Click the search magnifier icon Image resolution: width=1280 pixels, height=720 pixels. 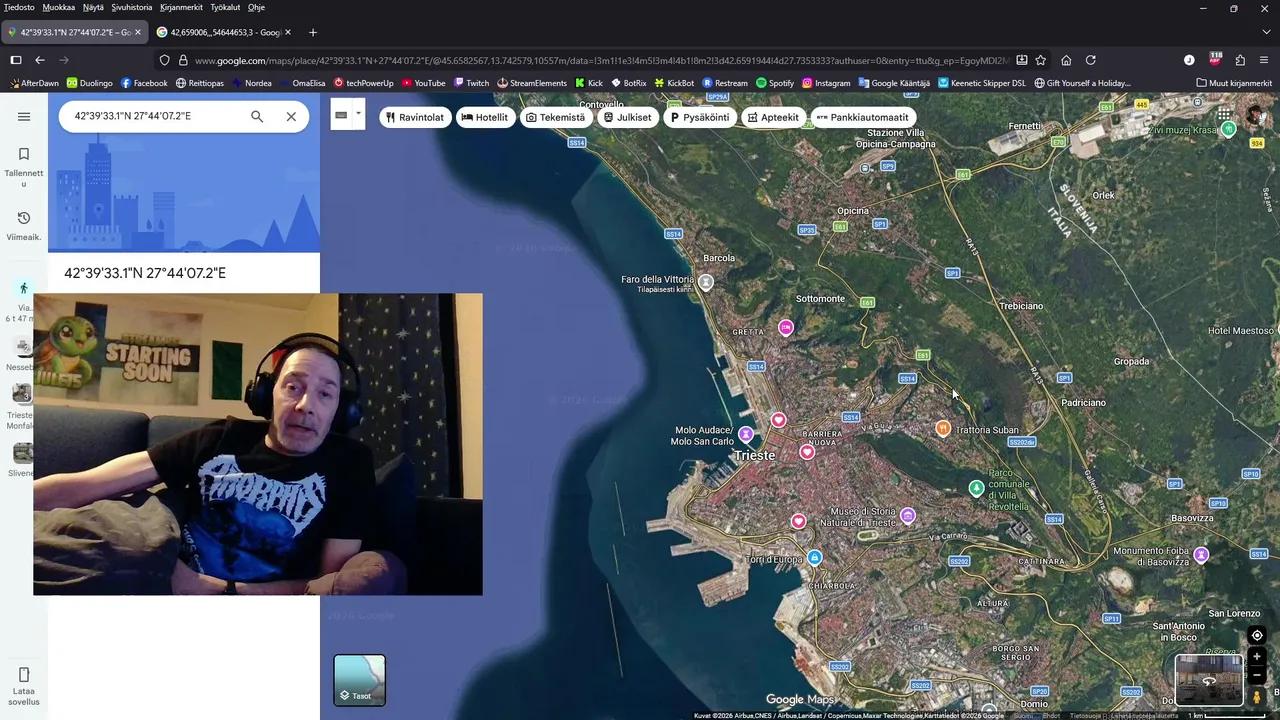pos(257,117)
